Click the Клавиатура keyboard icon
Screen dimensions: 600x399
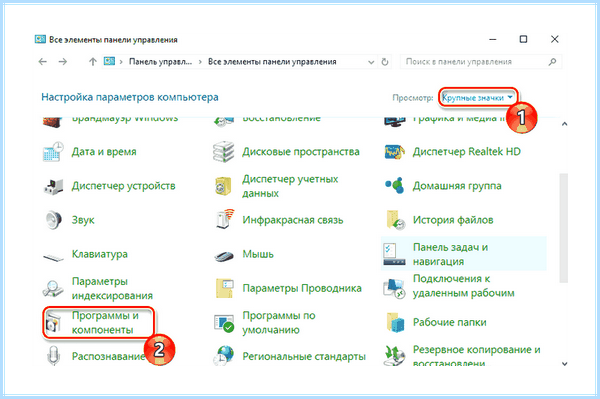(x=53, y=256)
